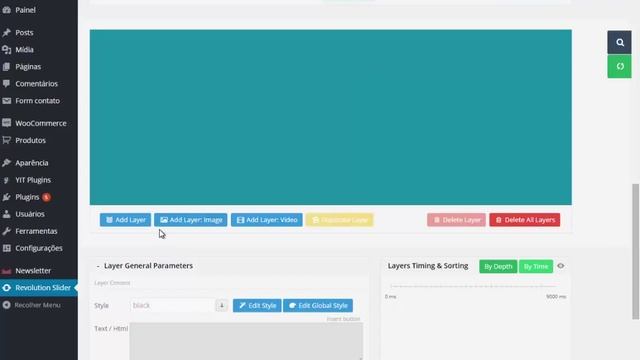640x360 pixels.
Task: Click the Posts pin icon
Action: pos(7,32)
